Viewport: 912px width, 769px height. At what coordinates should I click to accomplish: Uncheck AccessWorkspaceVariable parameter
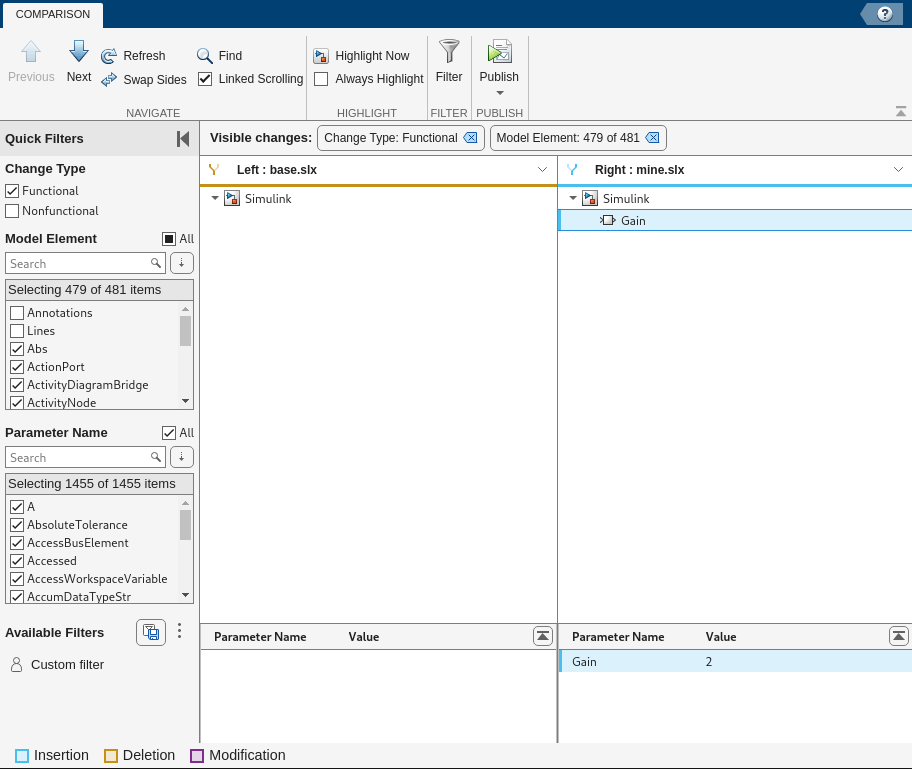[17, 579]
